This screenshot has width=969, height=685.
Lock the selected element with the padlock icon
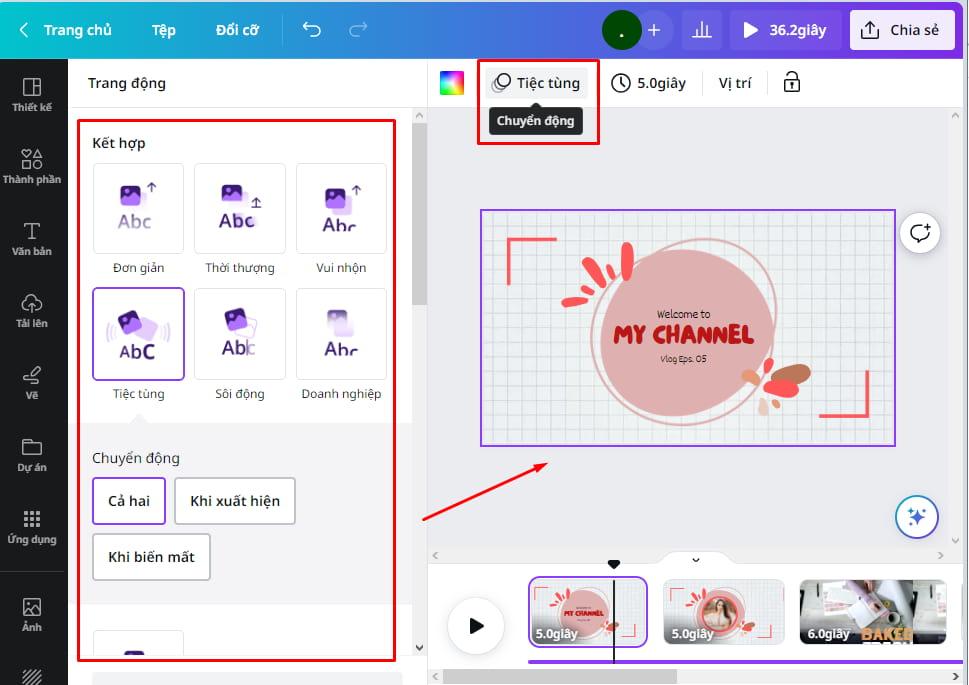tap(791, 82)
